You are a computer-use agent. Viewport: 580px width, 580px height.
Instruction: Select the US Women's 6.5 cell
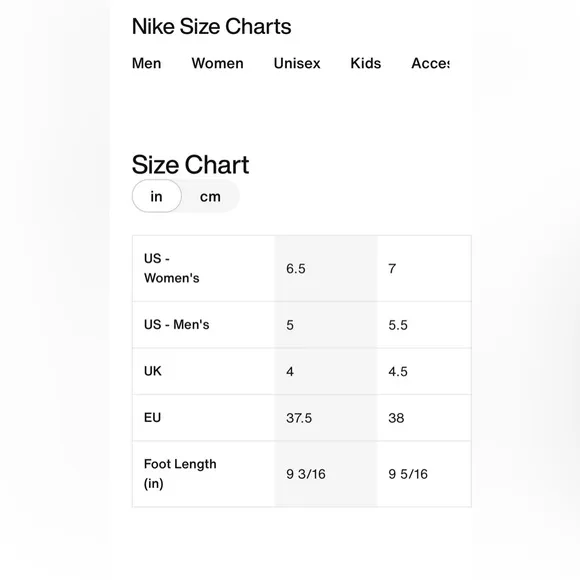[326, 269]
